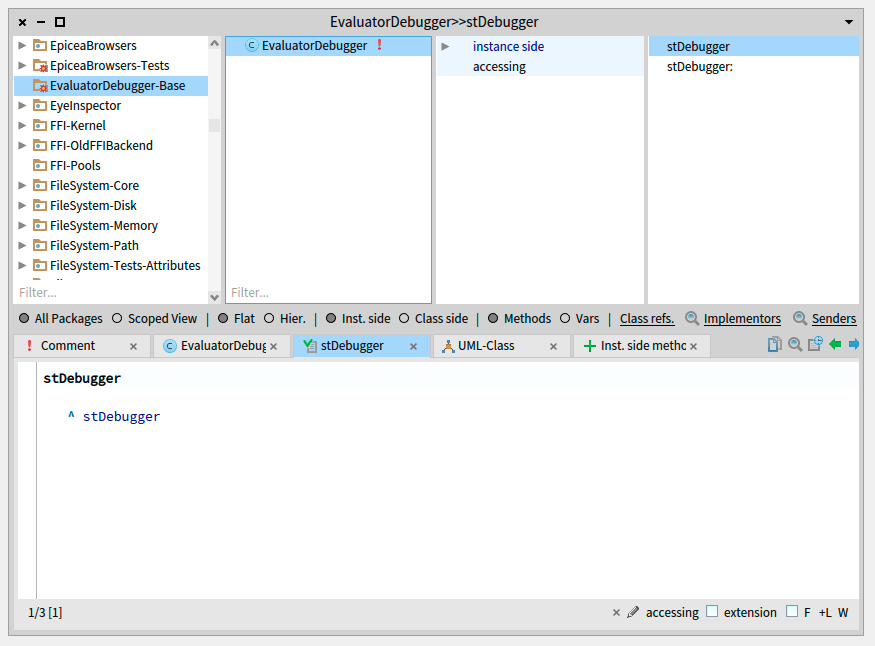Image resolution: width=875 pixels, height=646 pixels.
Task: Open the window menu dropdown arrow in the title bar
Action: point(849,22)
